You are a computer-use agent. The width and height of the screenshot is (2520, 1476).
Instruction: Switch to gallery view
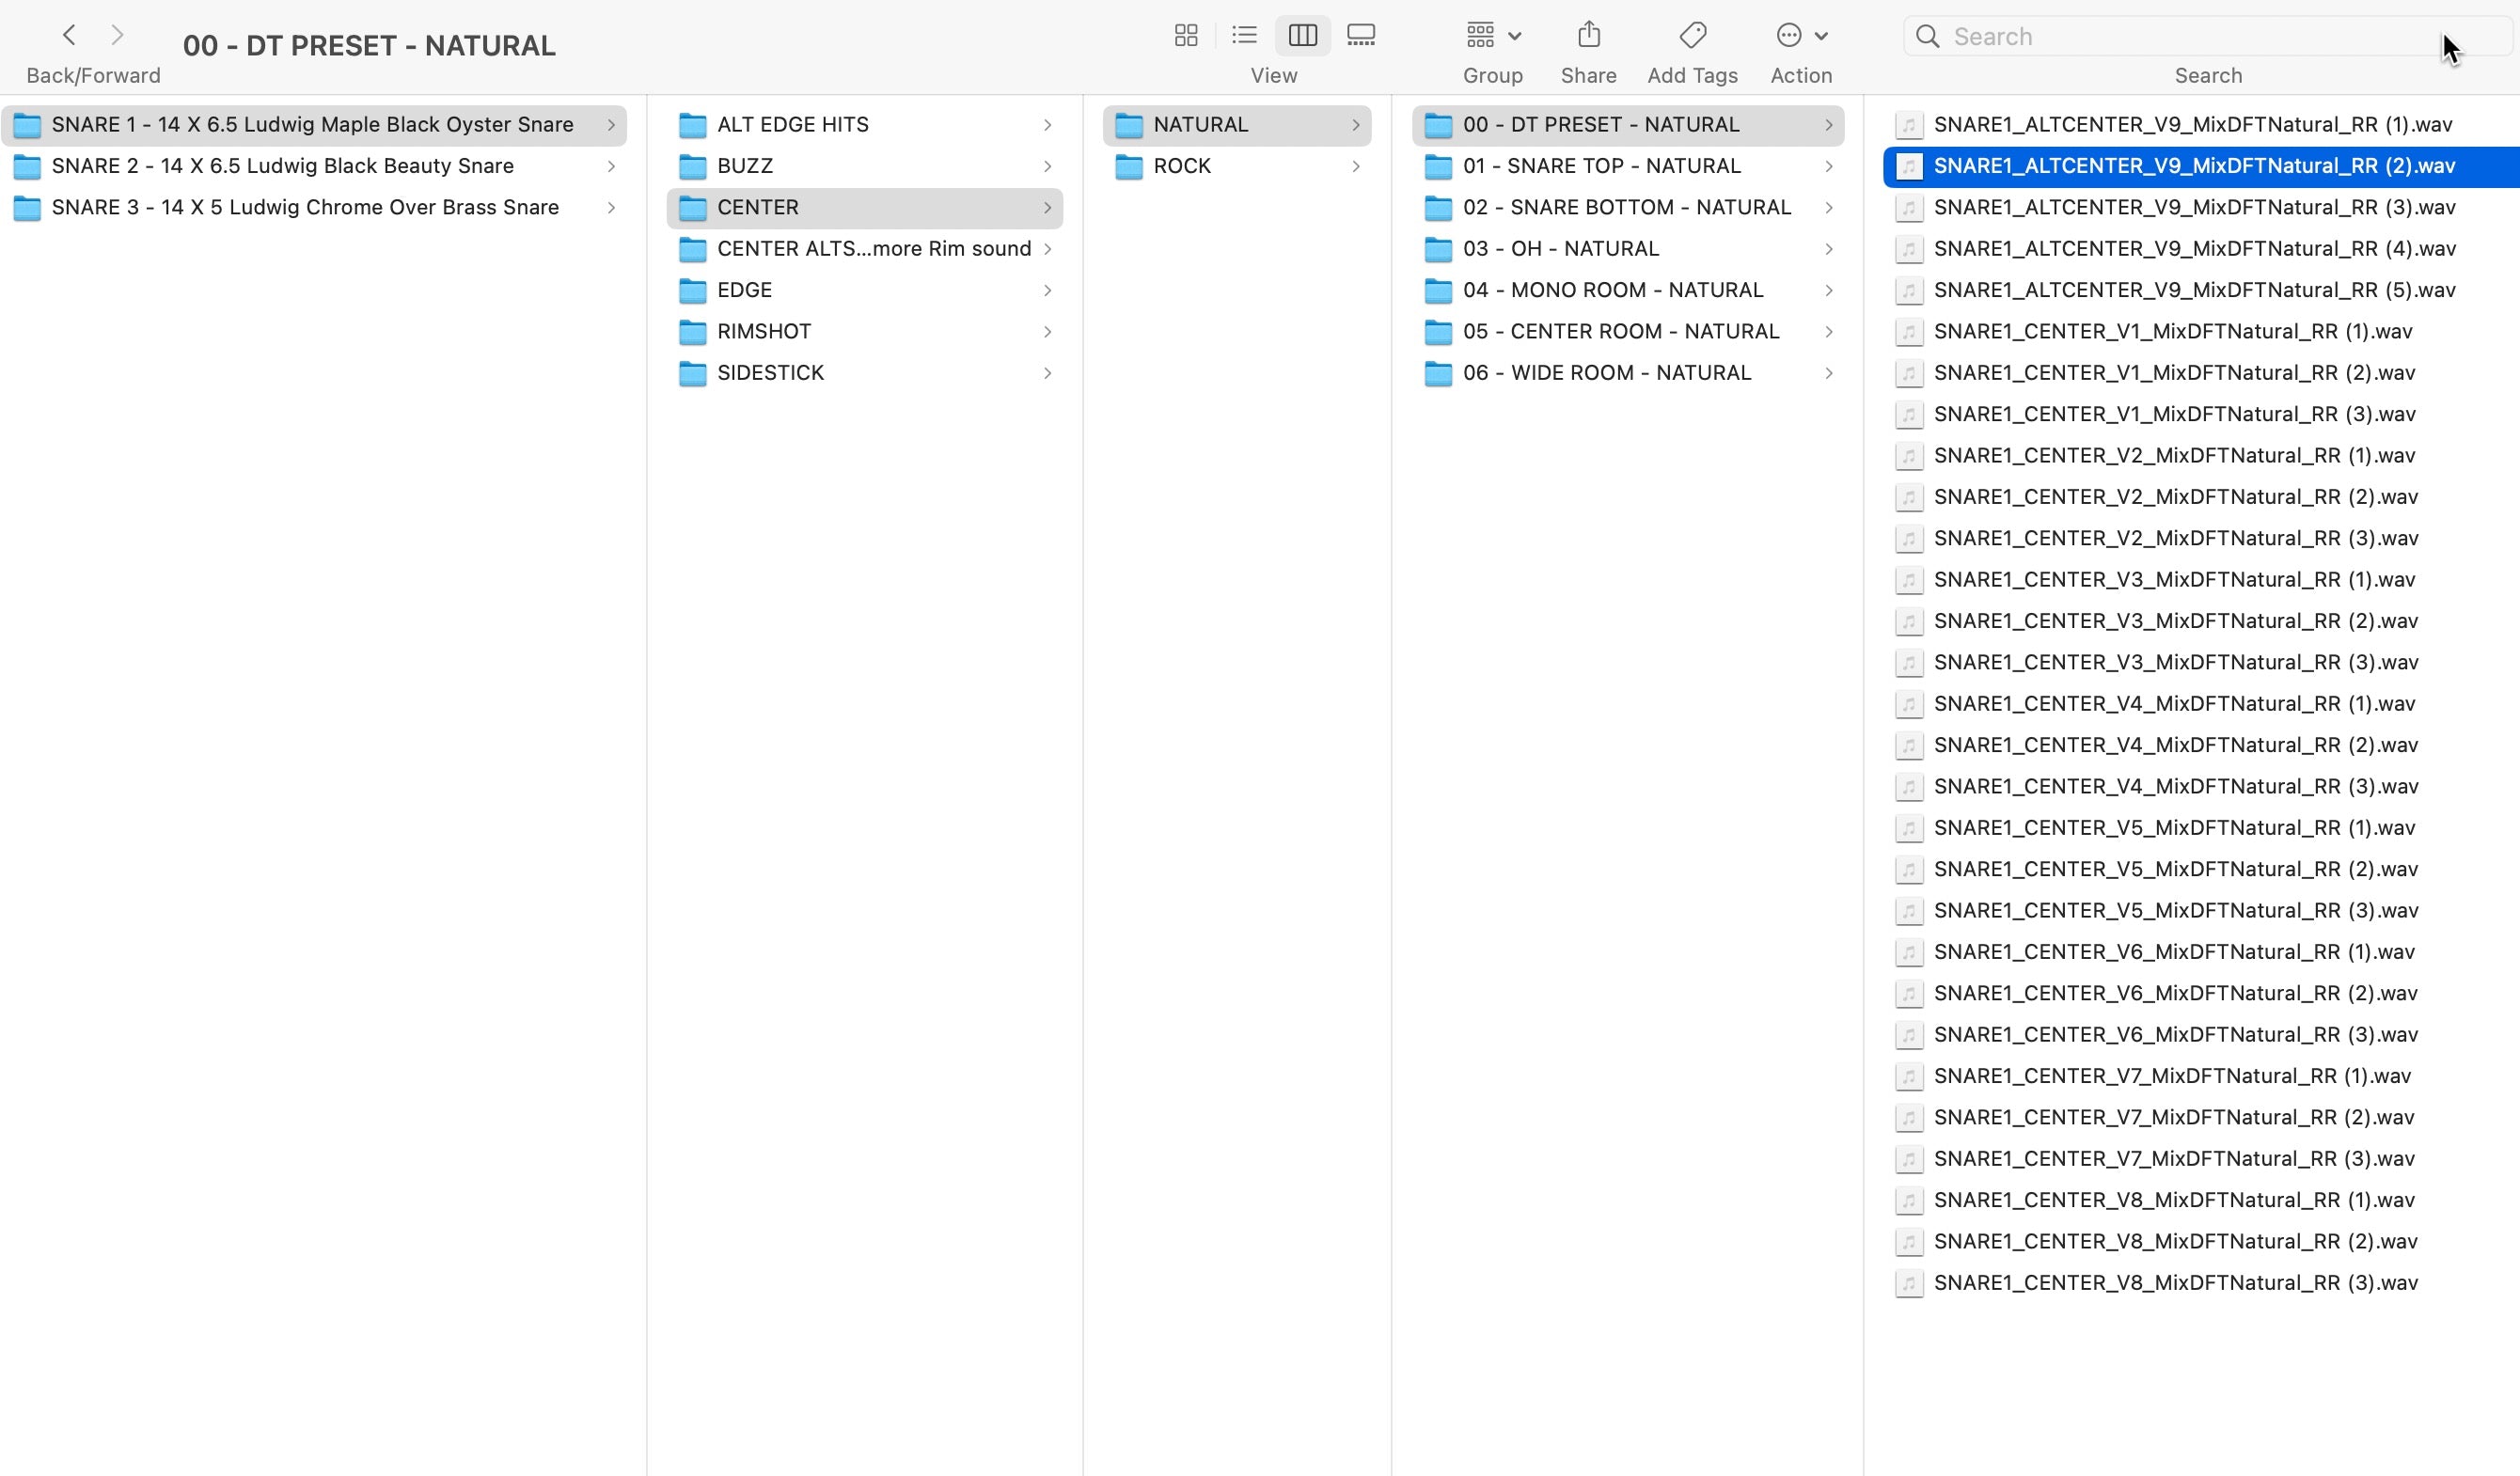coord(1361,36)
